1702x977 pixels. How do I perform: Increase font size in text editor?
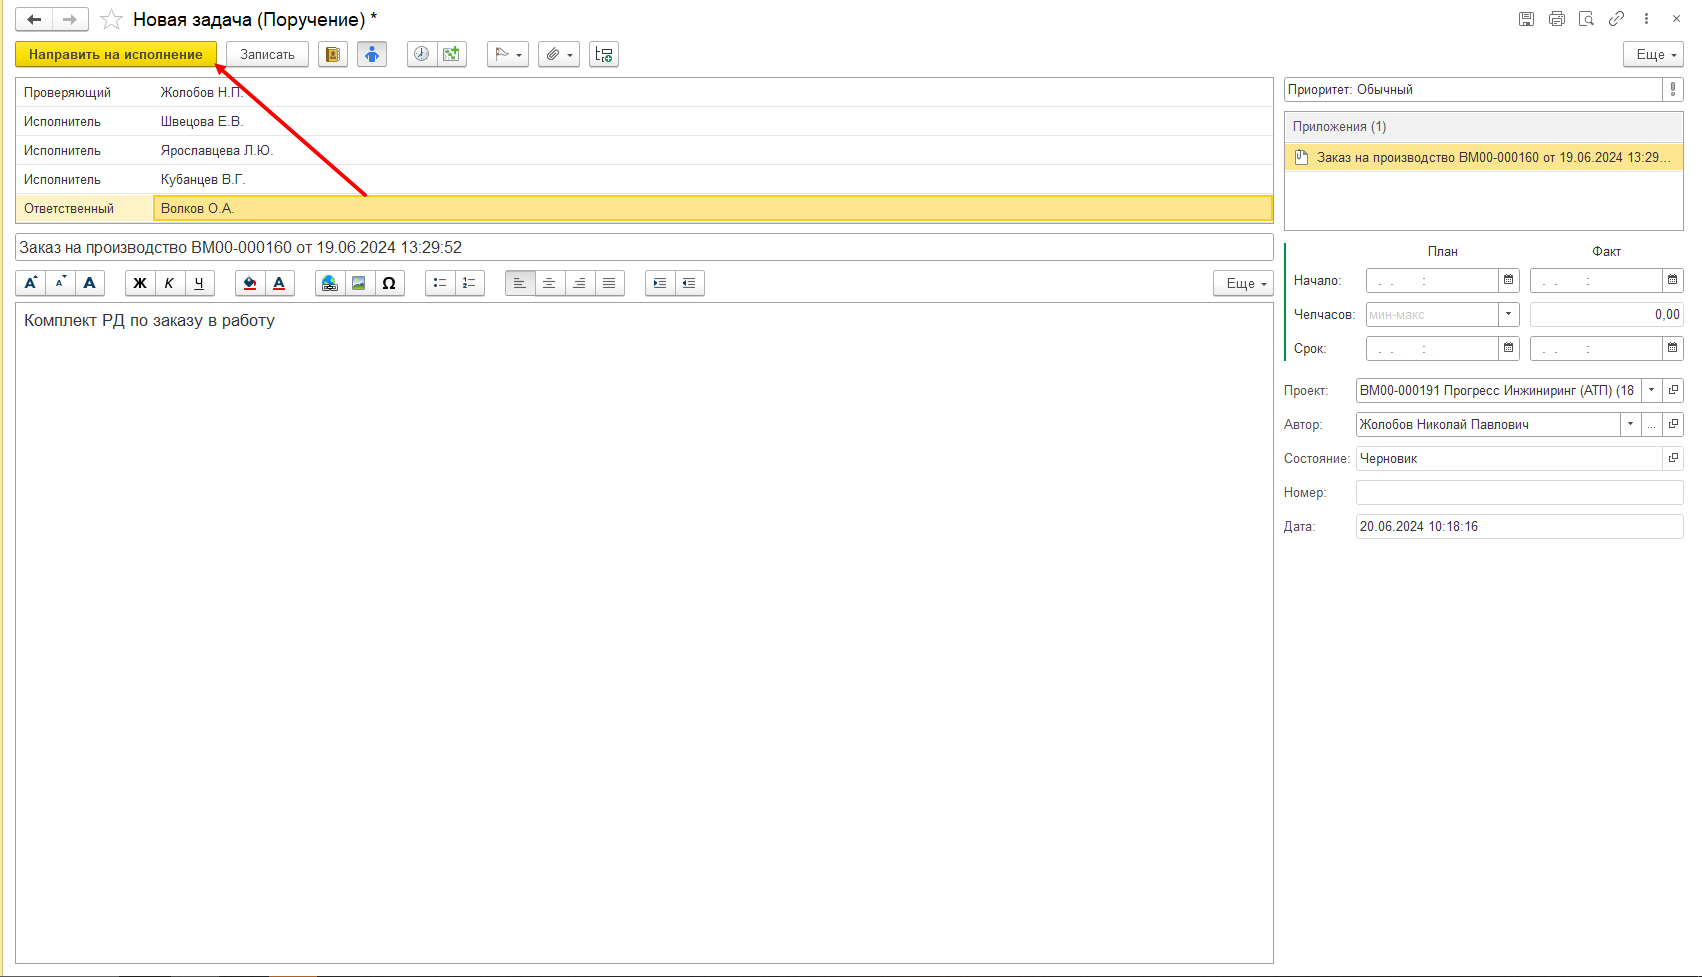point(31,283)
